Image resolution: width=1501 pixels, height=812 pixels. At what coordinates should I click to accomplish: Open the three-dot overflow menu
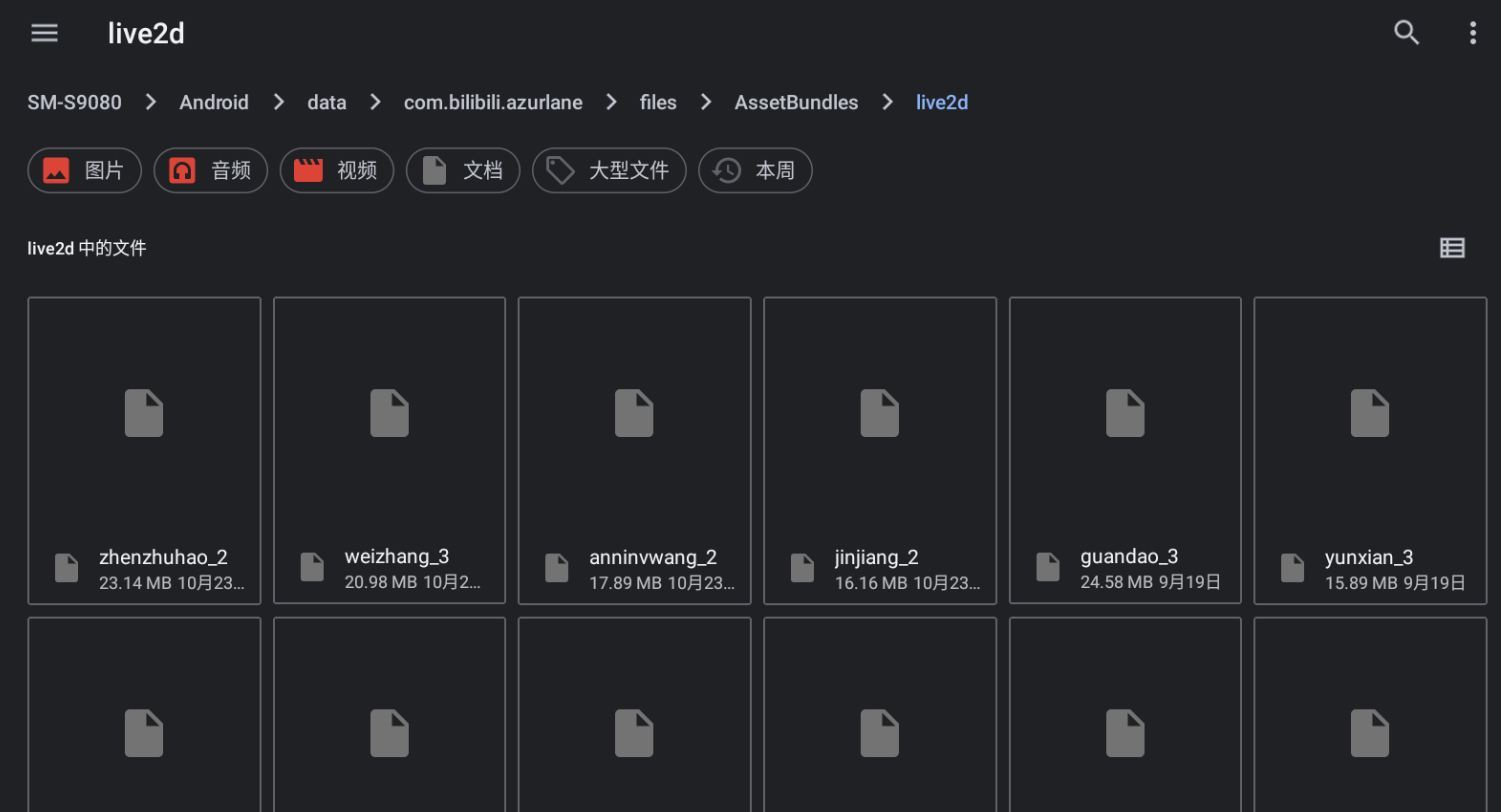[x=1472, y=33]
